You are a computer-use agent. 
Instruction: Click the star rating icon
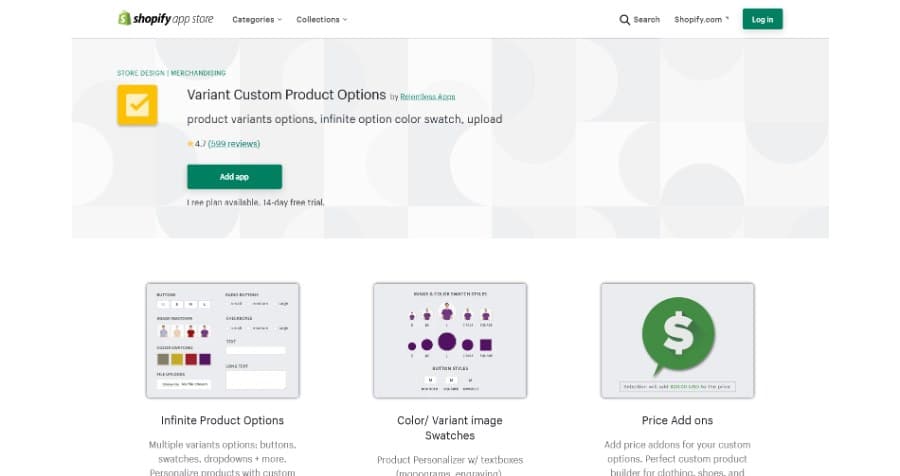190,144
